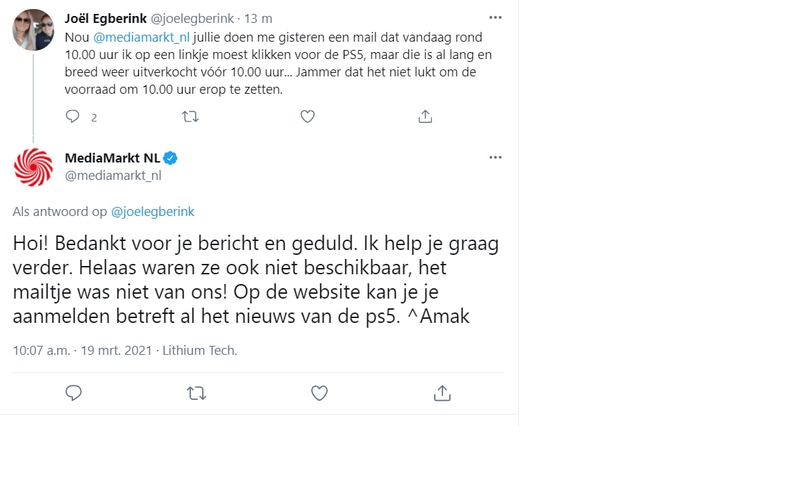Click the @mediamarkt_nl handle under the name

pos(112,176)
